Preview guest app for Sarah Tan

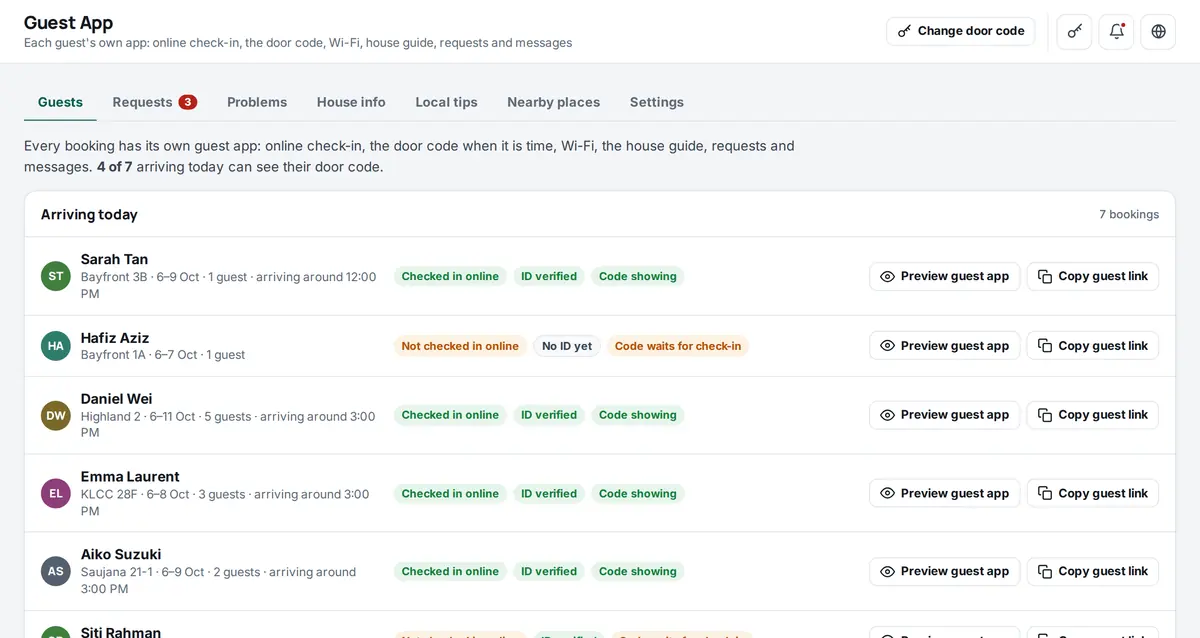945,276
